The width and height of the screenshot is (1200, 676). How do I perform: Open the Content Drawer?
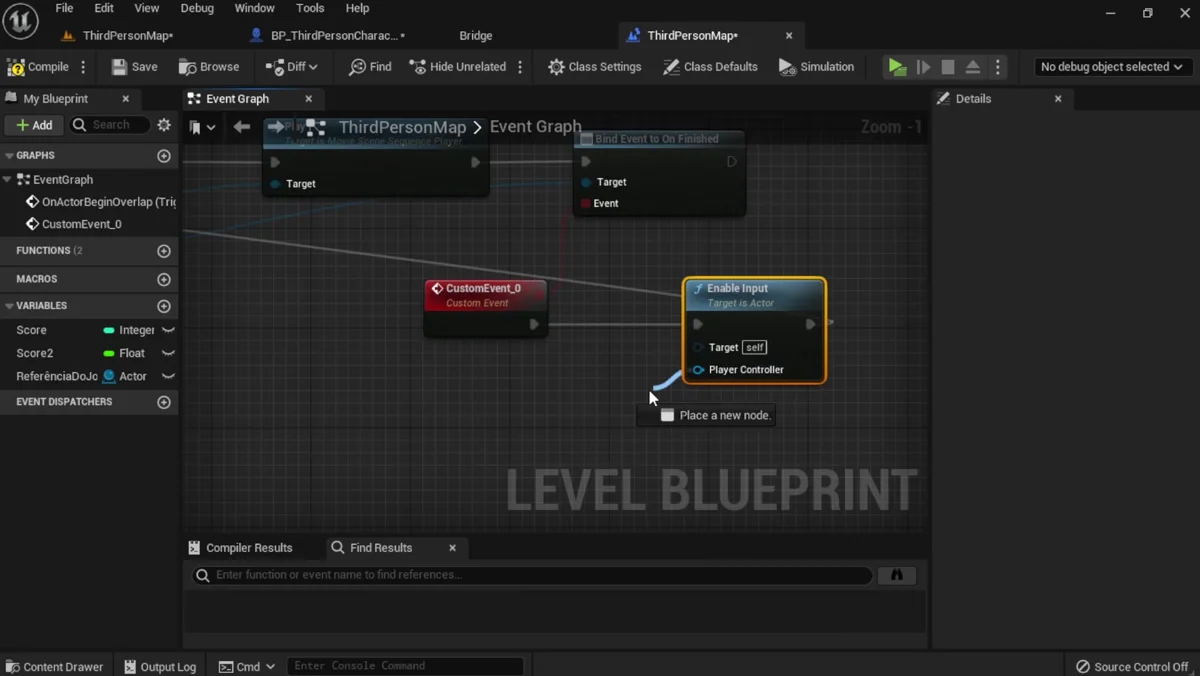pos(54,666)
